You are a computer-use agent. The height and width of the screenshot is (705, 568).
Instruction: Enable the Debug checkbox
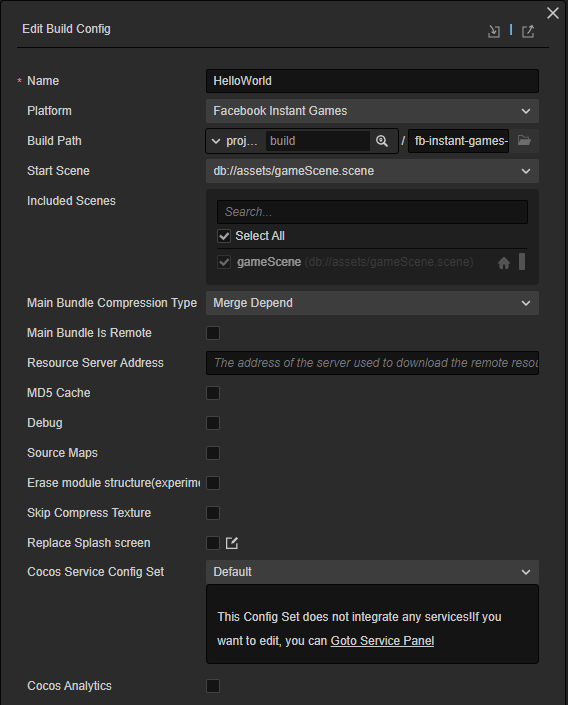point(213,423)
